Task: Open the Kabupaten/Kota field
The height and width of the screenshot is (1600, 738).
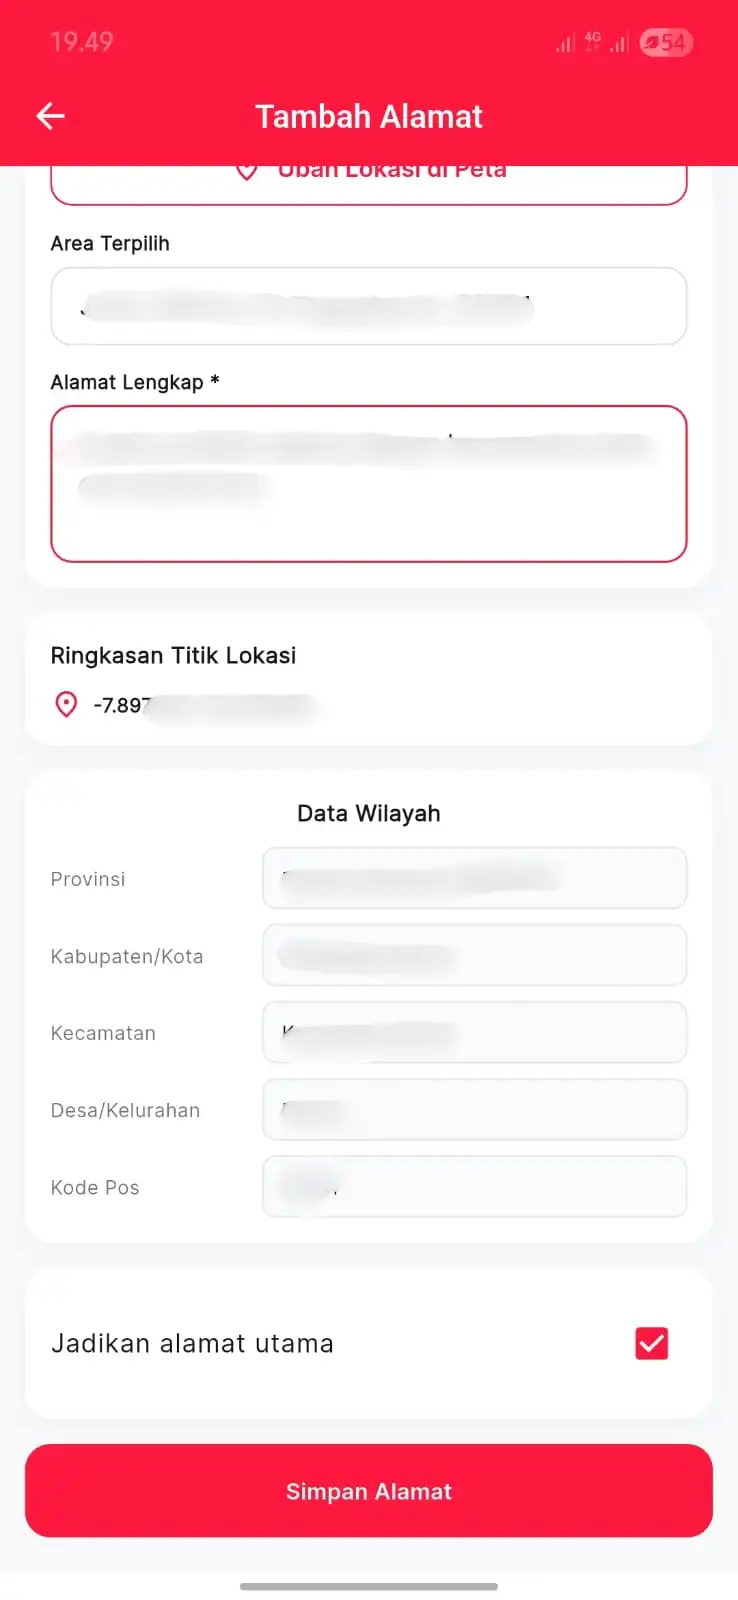Action: tap(475, 955)
